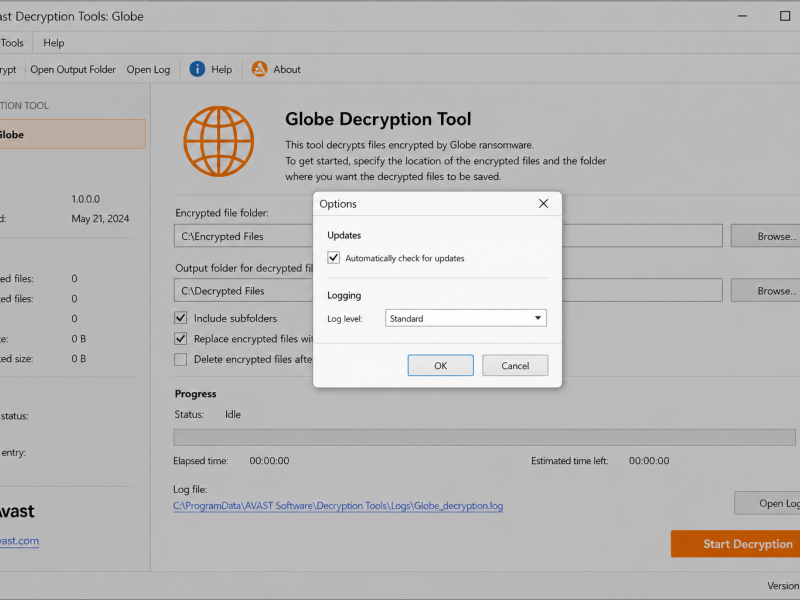The height and width of the screenshot is (600, 800).
Task: Click the Idle status text
Action: click(233, 414)
